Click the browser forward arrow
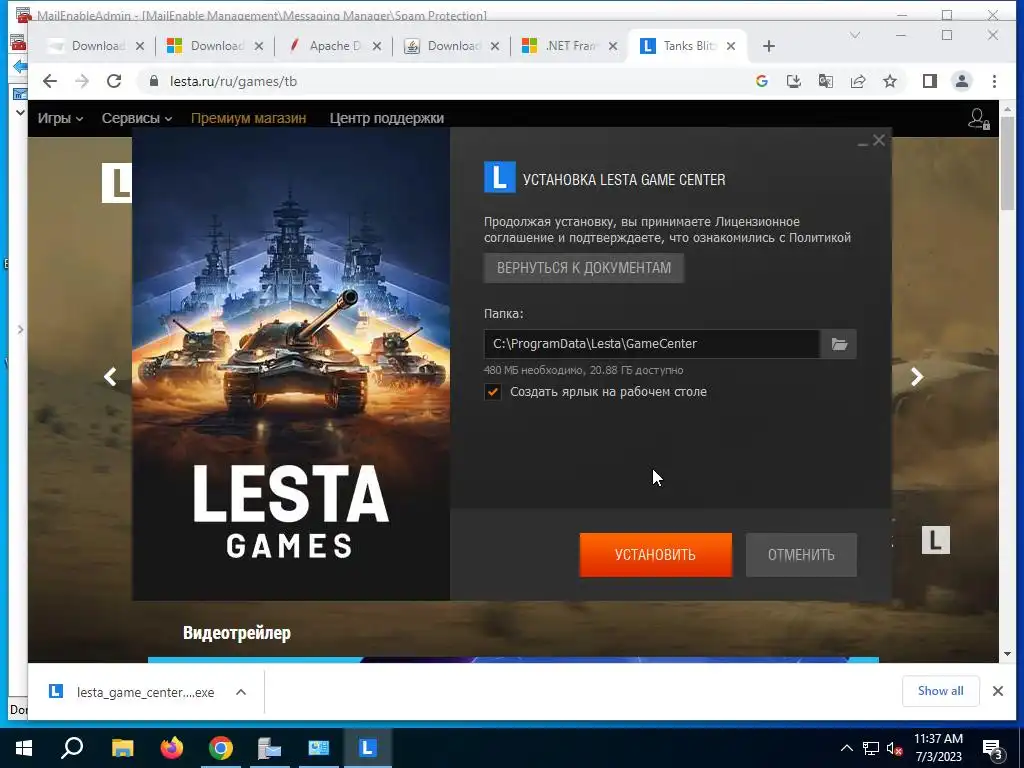The width and height of the screenshot is (1024, 768). coord(82,81)
